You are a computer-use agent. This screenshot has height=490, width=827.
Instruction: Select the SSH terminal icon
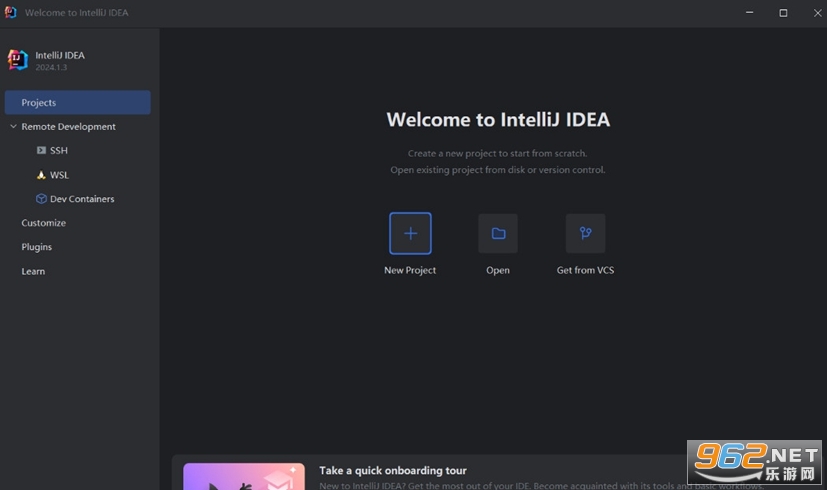(x=41, y=150)
